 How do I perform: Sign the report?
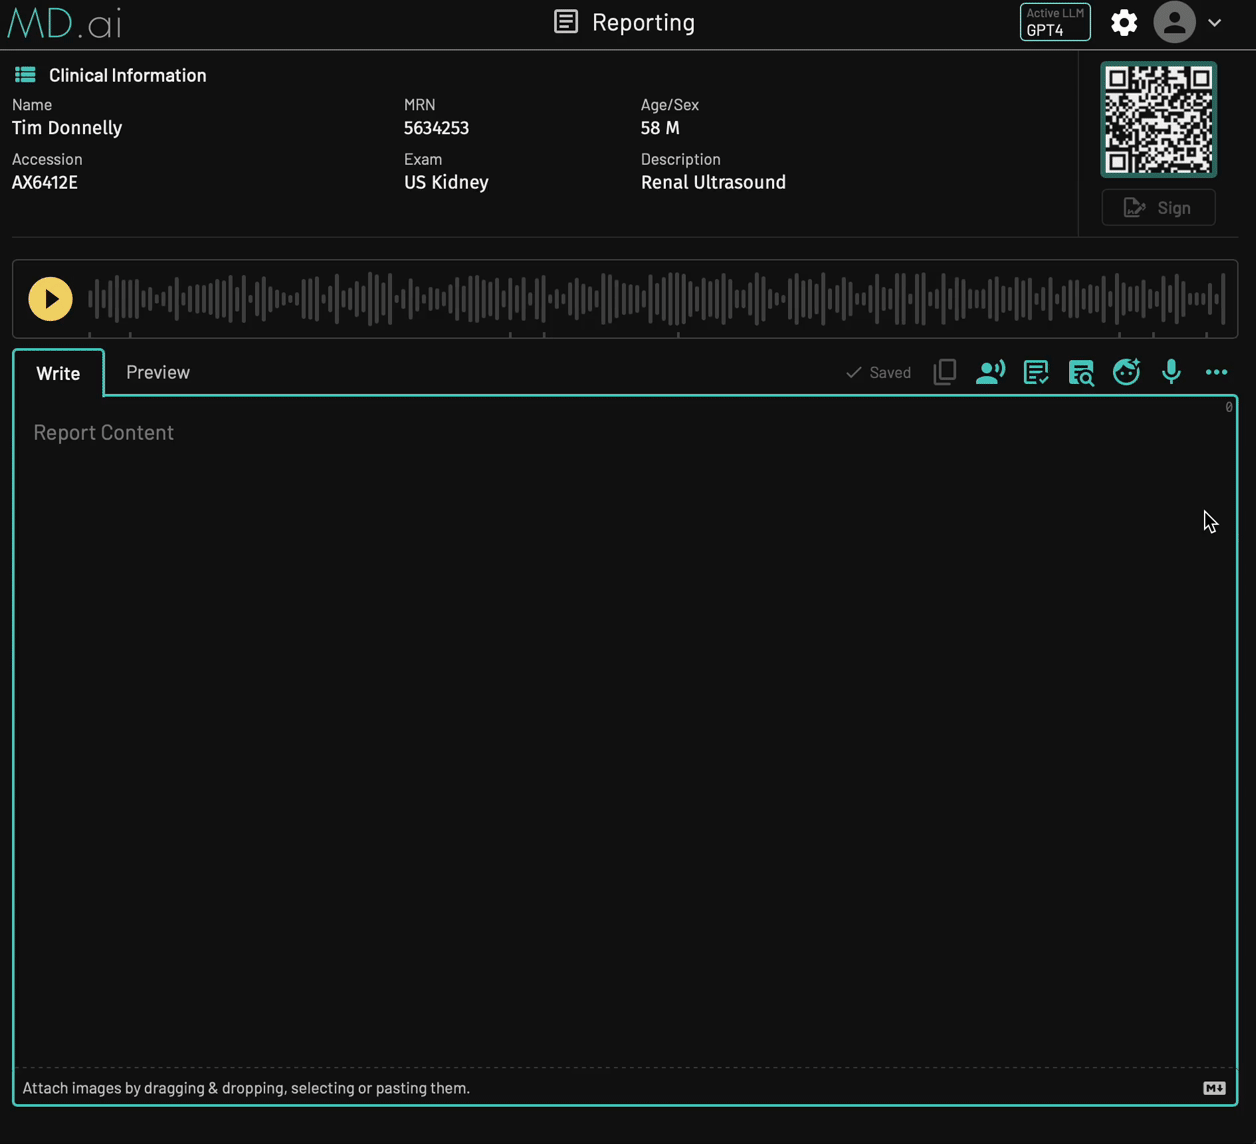(1158, 208)
